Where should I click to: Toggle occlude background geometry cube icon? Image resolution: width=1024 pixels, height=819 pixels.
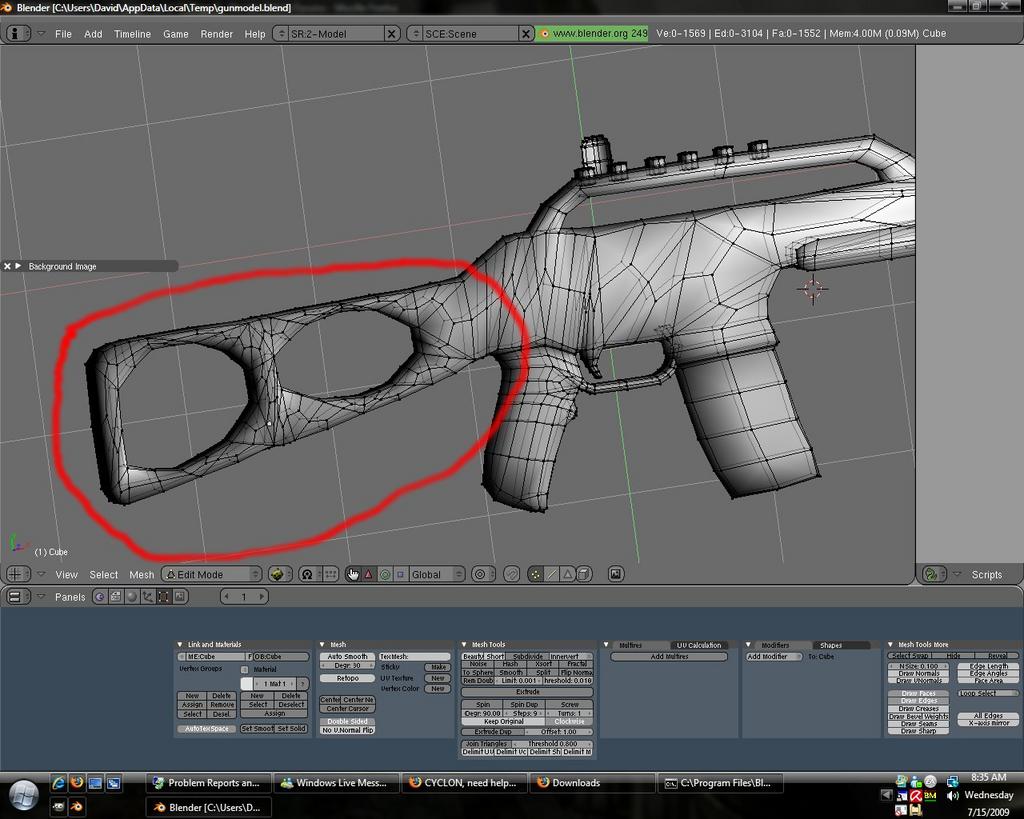tap(584, 574)
